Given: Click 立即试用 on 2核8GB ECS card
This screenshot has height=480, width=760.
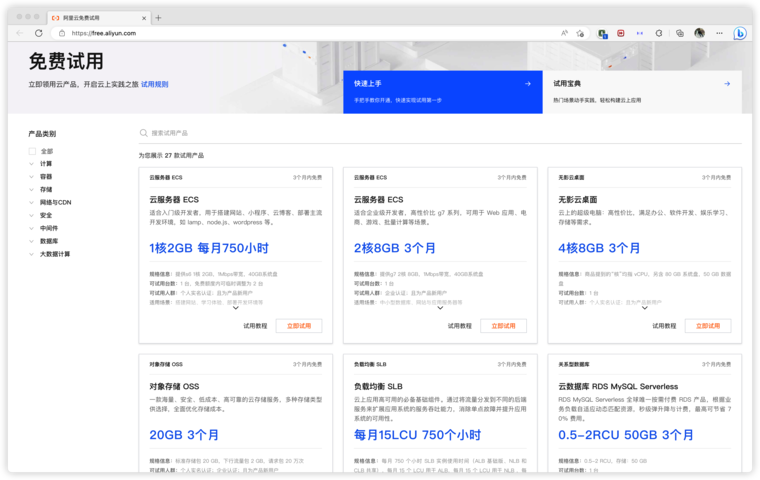Looking at the screenshot, I should pyautogui.click(x=504, y=326).
